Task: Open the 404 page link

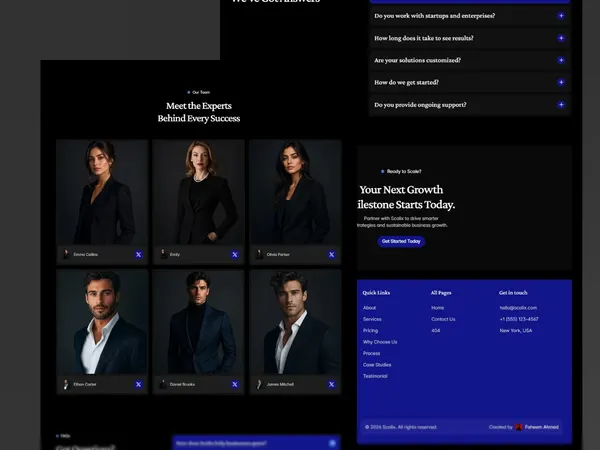Action: click(435, 331)
